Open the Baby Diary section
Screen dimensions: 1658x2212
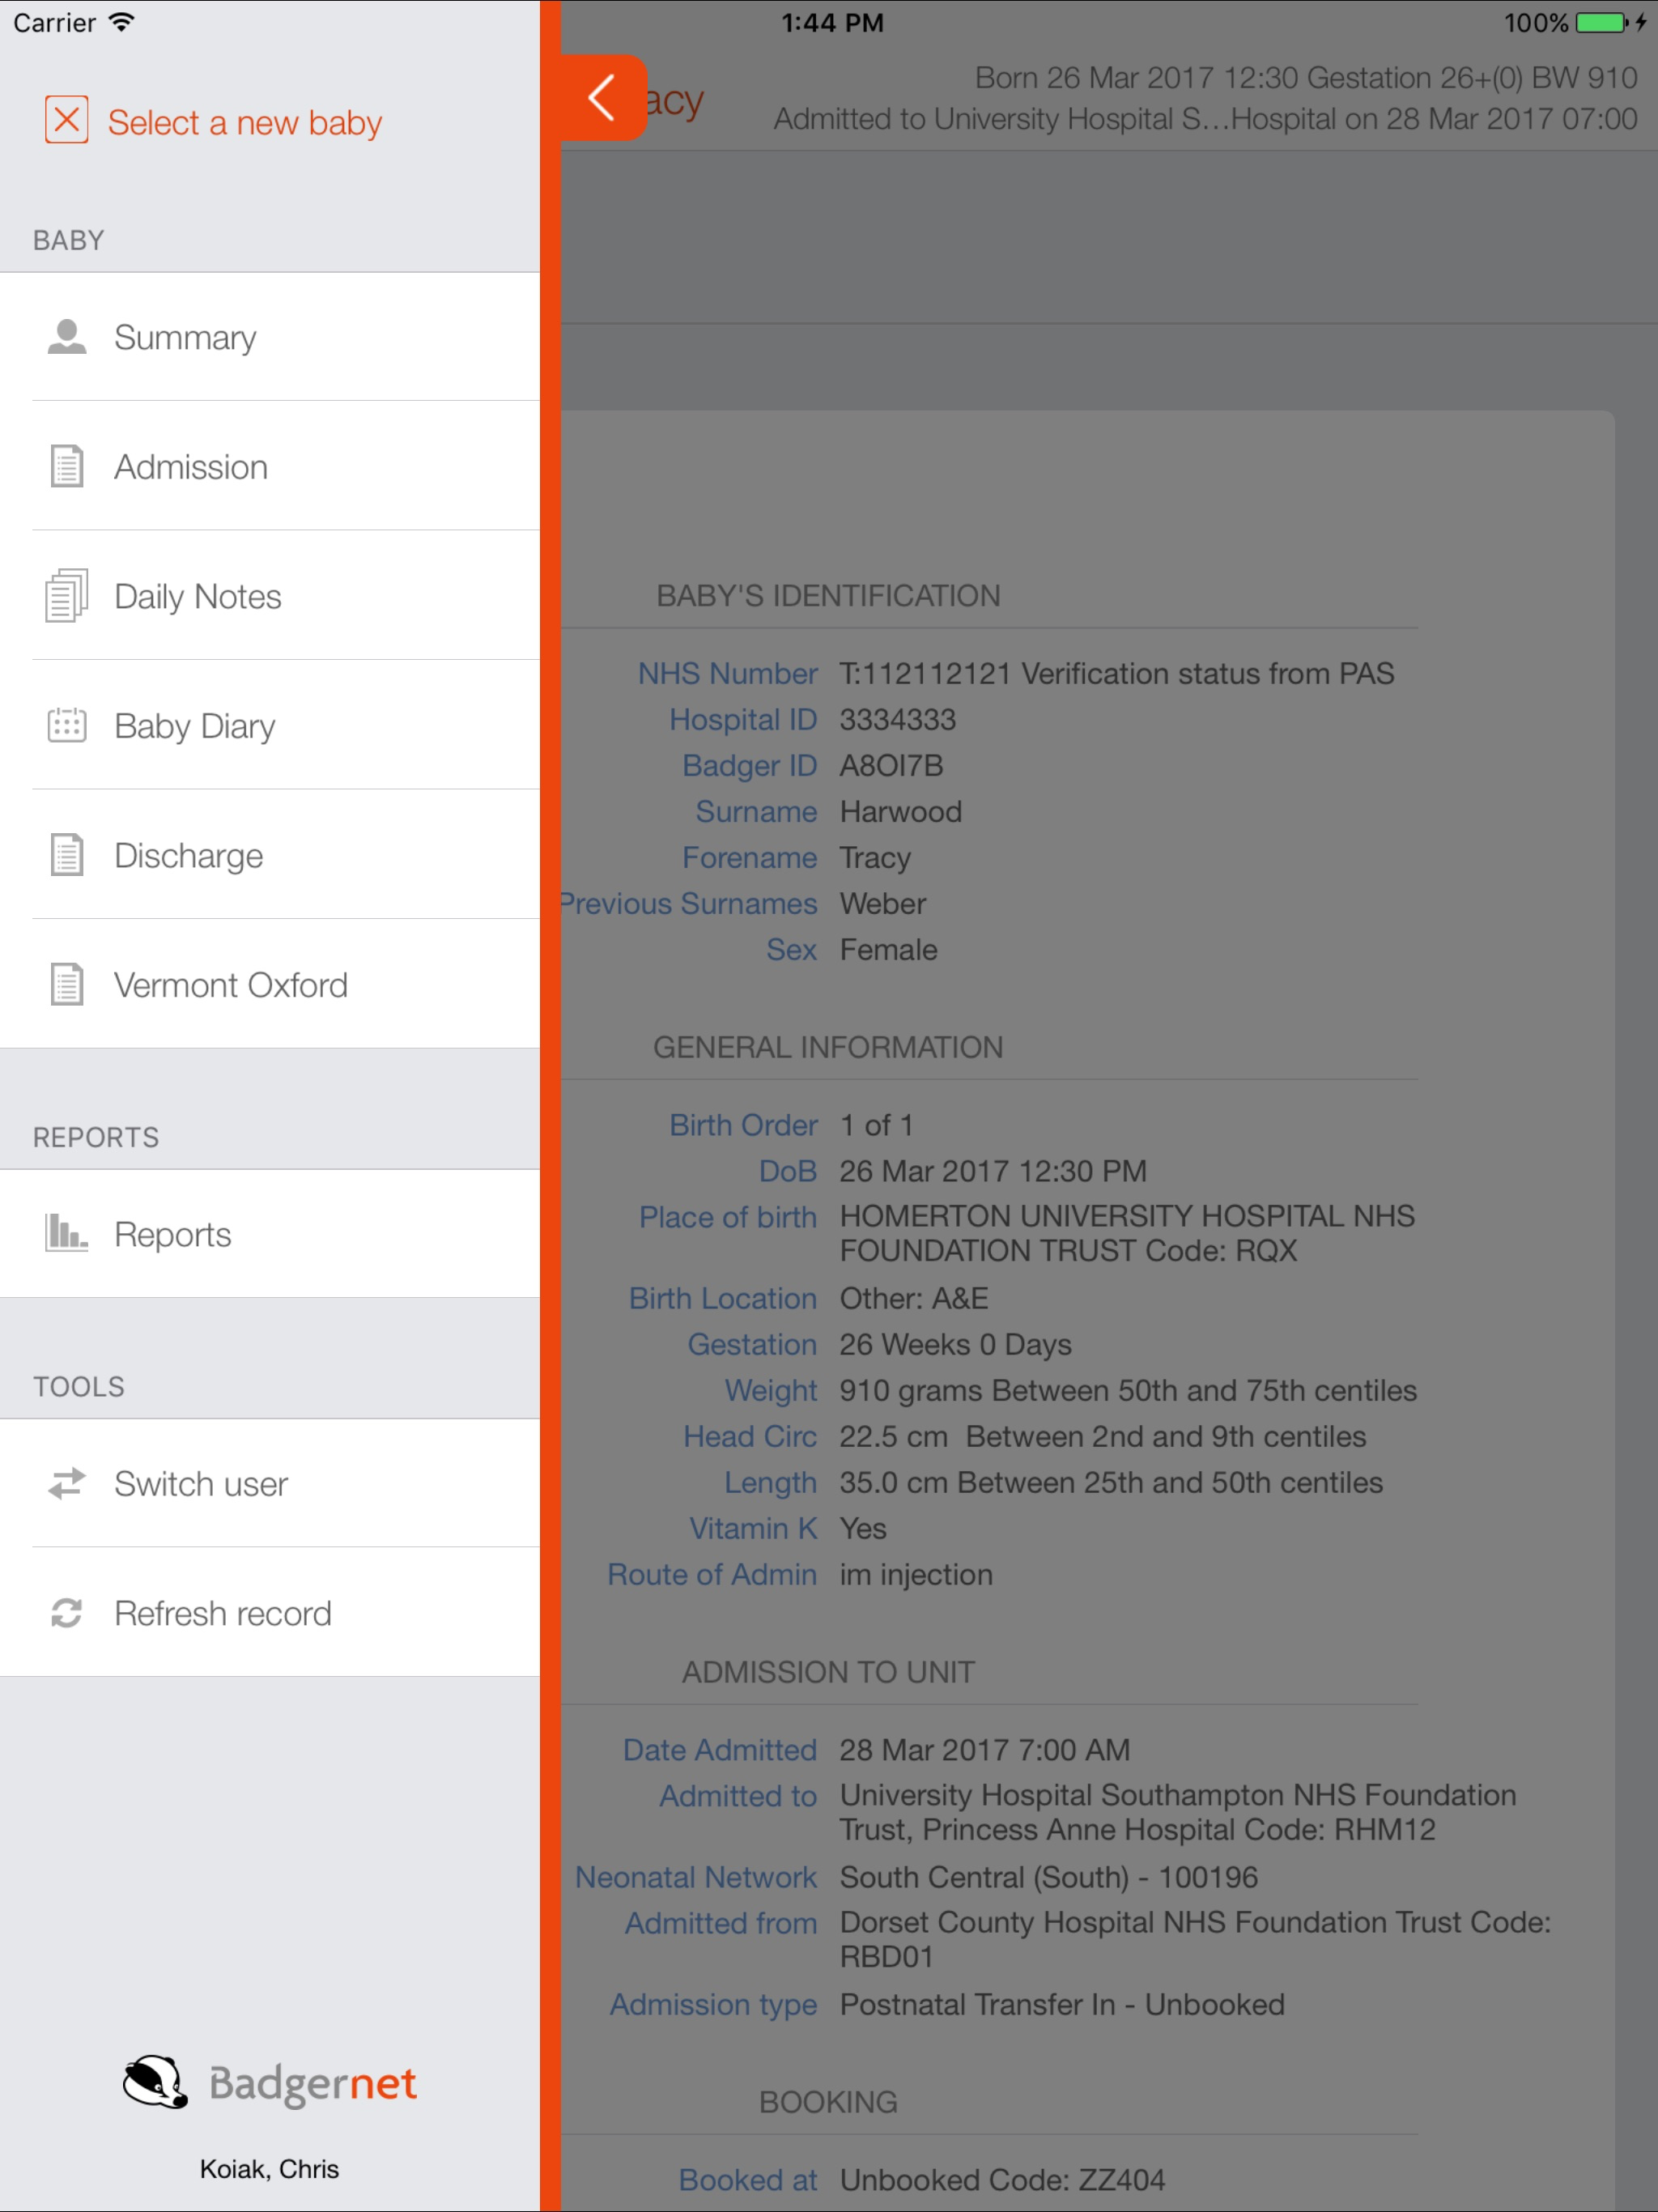coord(194,726)
